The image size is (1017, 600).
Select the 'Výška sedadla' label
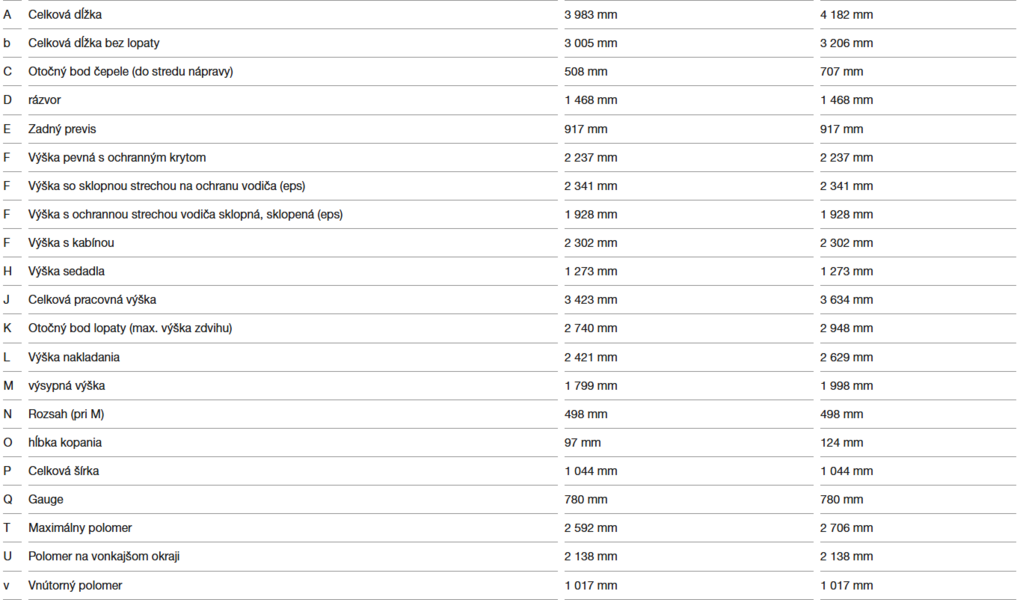(x=66, y=271)
